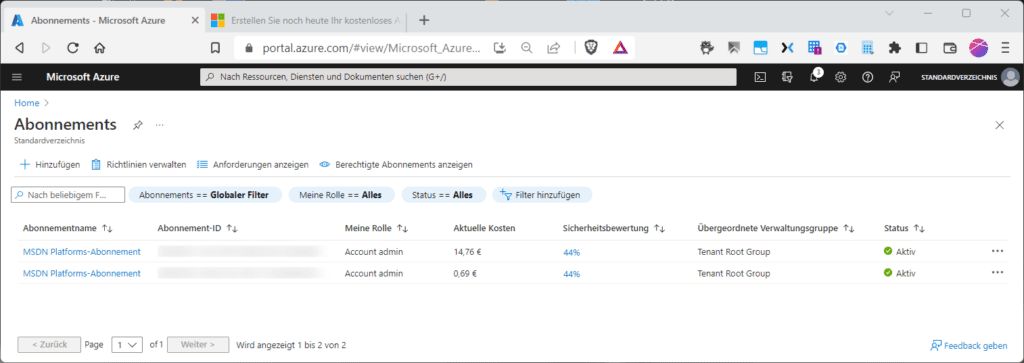Open MSDN Platforms-Abonnement costing 14,76 €
This screenshot has width=1024, height=363.
(x=82, y=251)
